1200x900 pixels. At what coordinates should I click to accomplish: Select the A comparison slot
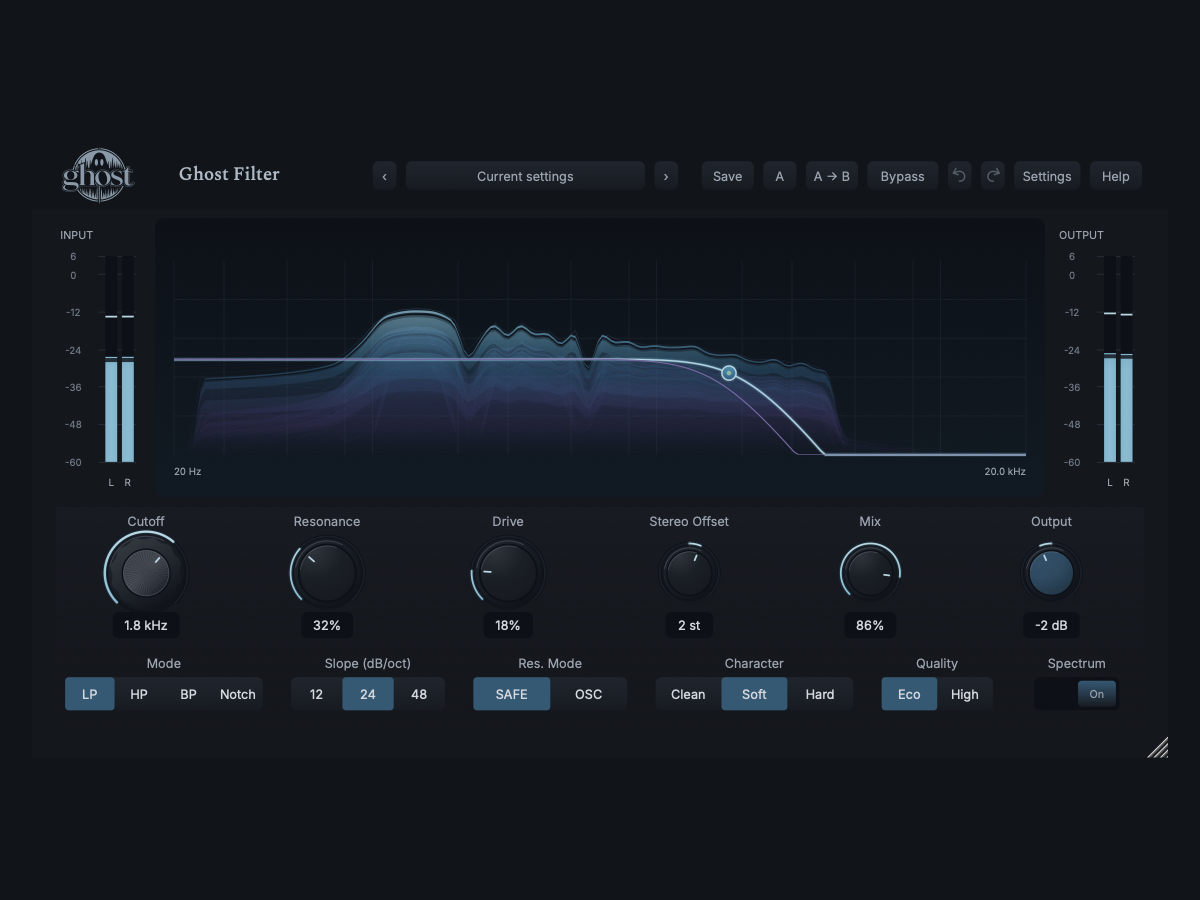(x=780, y=176)
